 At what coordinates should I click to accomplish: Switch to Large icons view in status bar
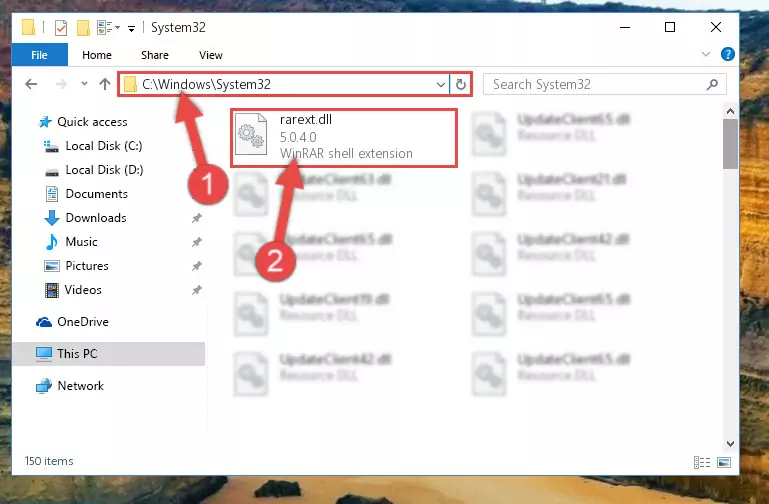724,462
